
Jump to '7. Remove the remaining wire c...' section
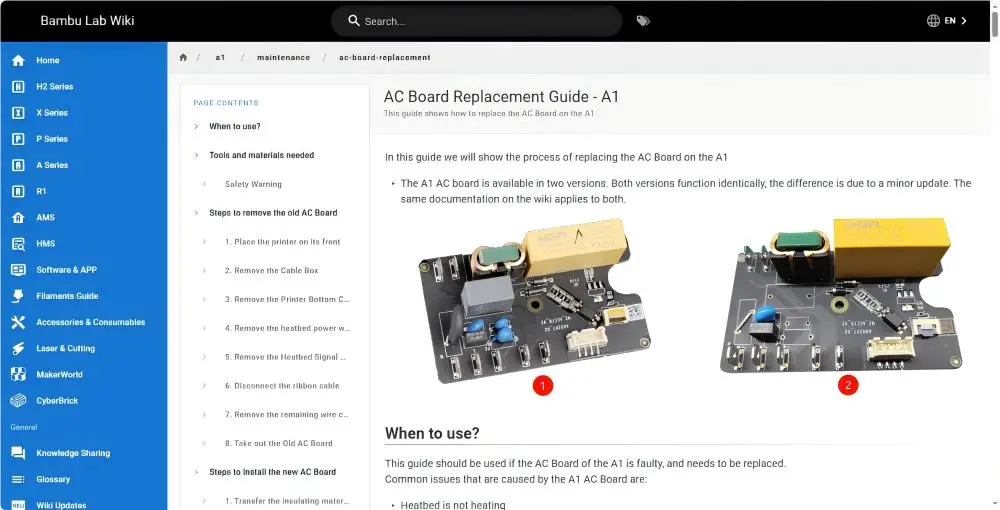point(286,414)
